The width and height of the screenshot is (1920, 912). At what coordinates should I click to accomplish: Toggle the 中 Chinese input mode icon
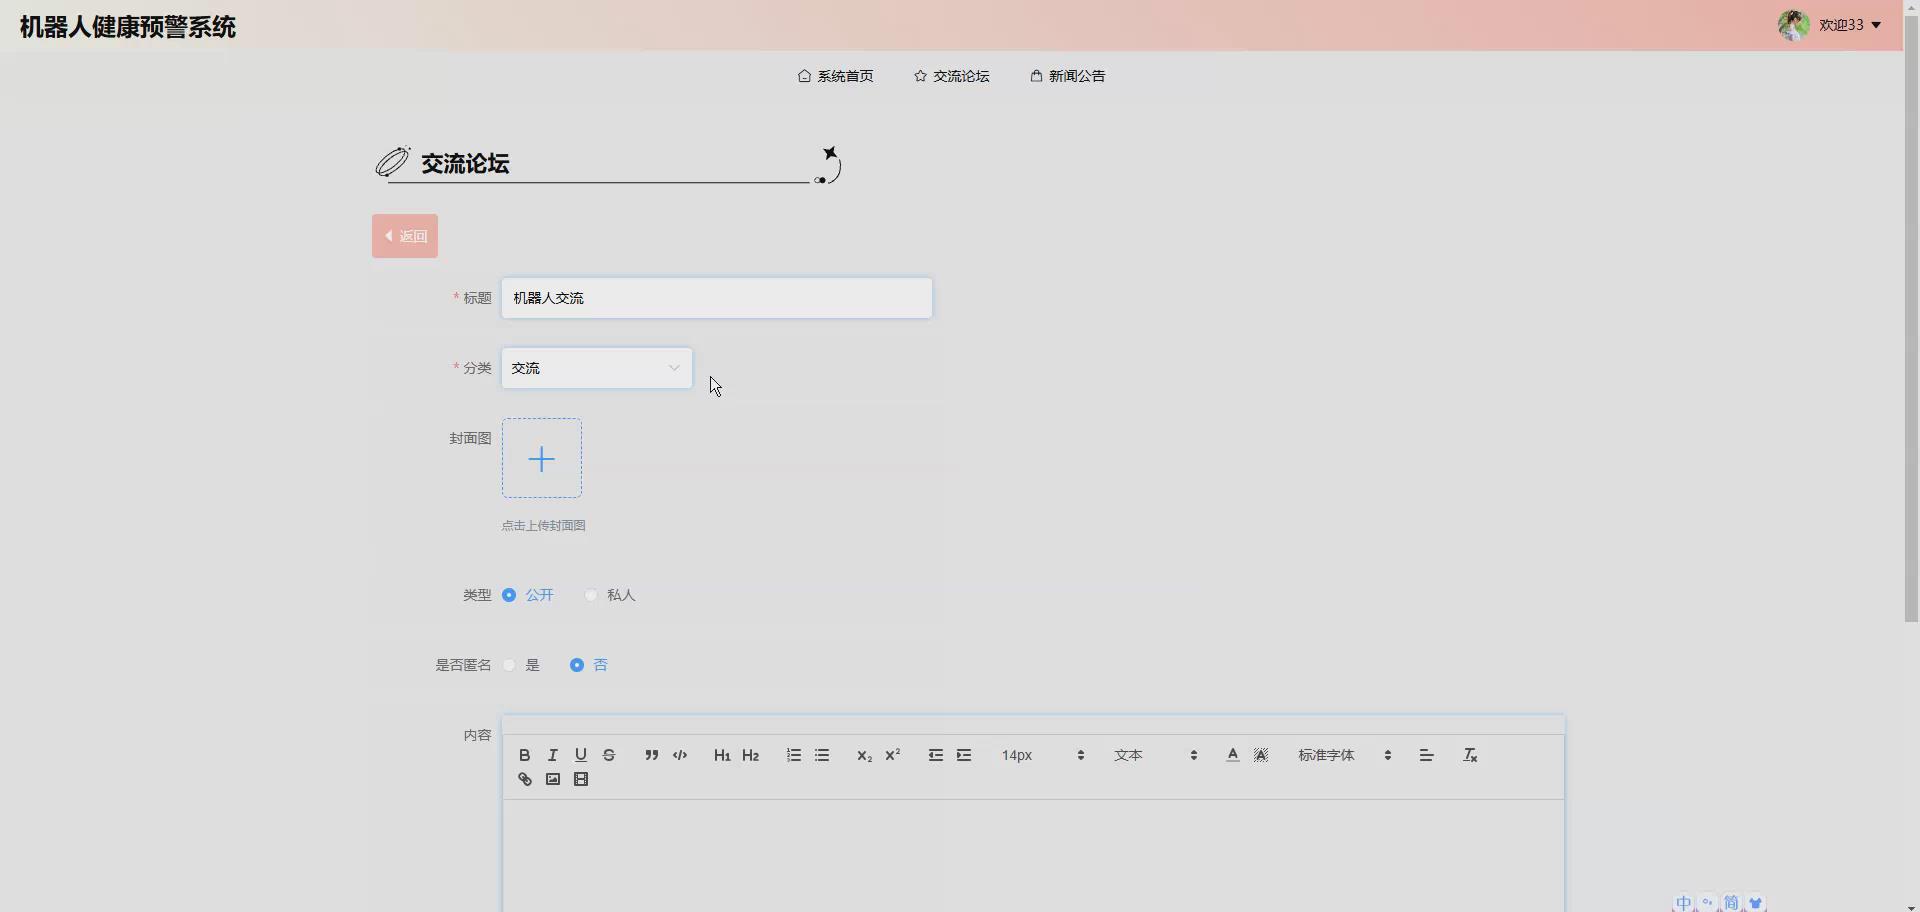(x=1684, y=903)
